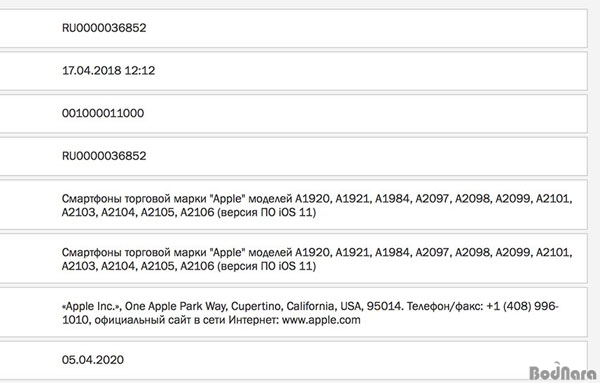The width and height of the screenshot is (600, 383).
Task: Click the date 17.04.2018 12:12
Action: pyautogui.click(x=108, y=70)
